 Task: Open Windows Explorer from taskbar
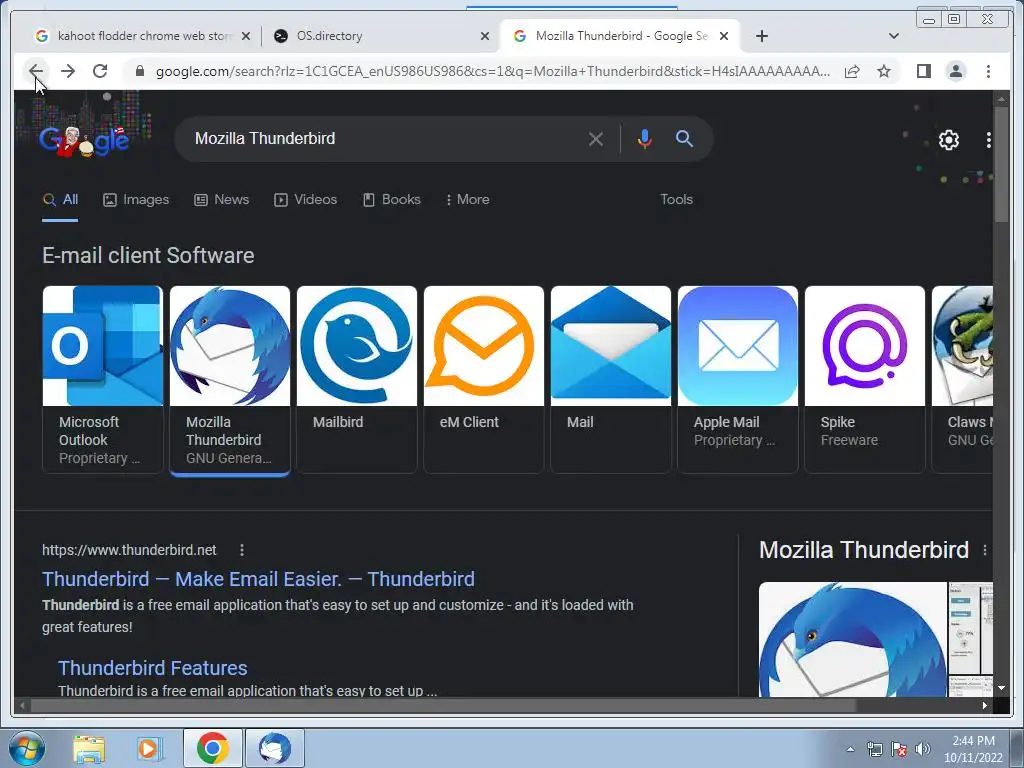coord(89,748)
